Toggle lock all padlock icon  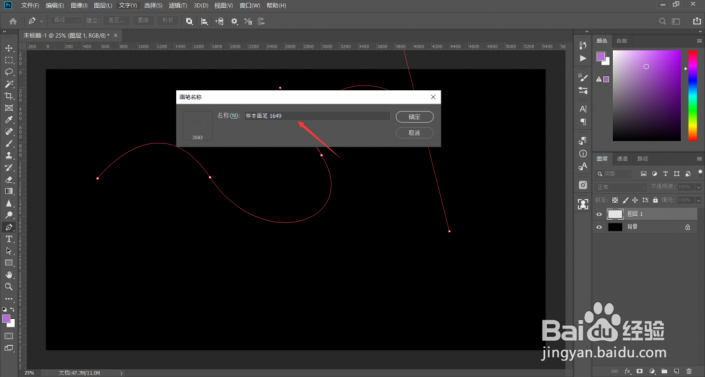[655, 200]
